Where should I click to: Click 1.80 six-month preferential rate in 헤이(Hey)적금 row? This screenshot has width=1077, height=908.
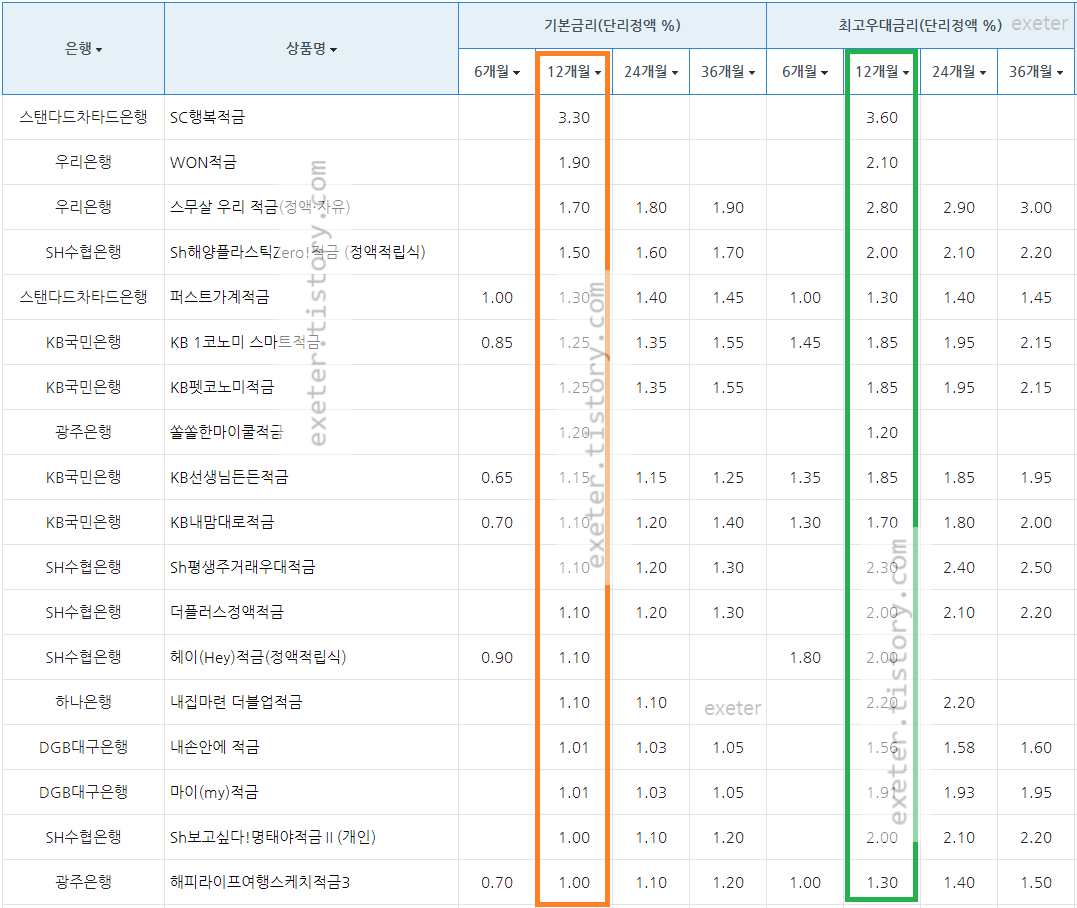(805, 657)
